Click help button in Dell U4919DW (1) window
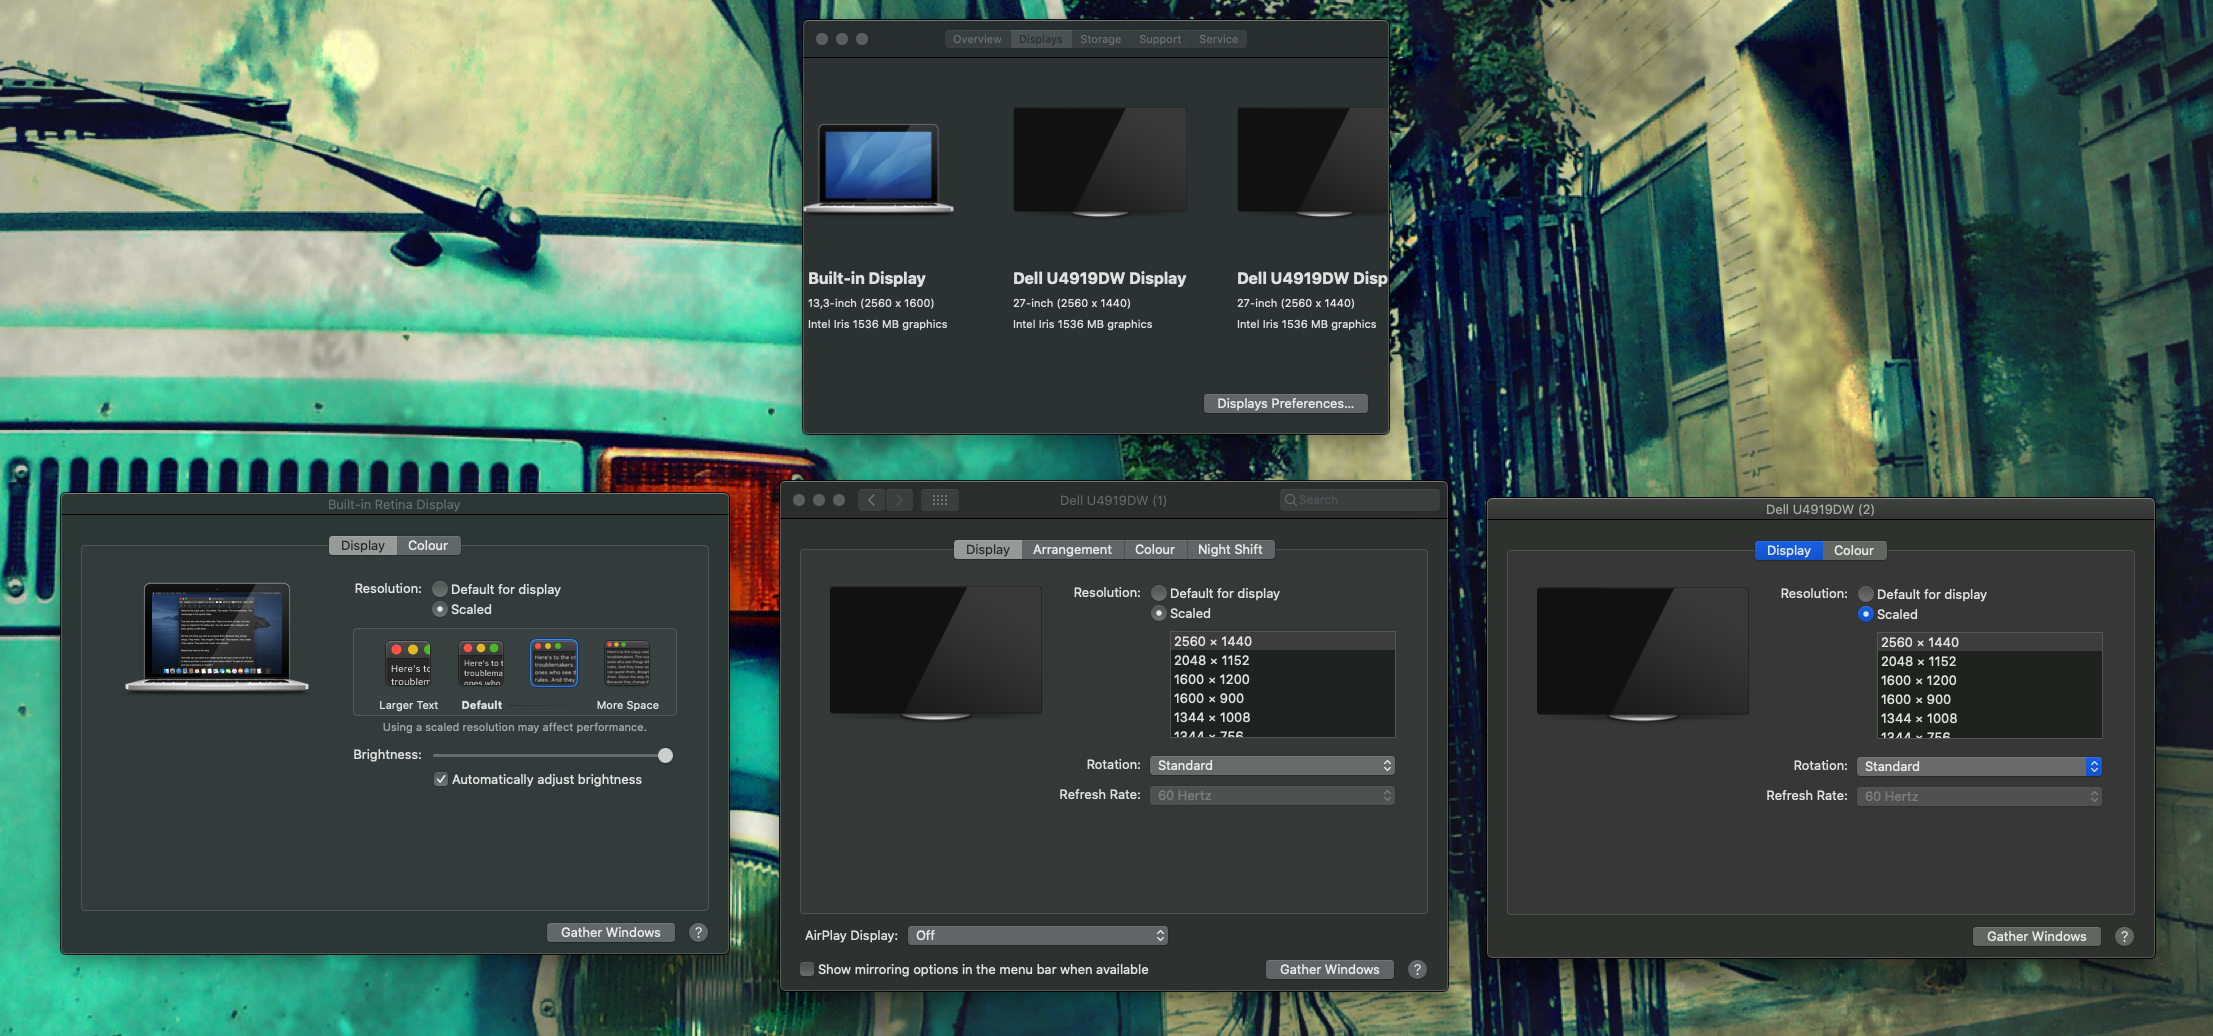2213x1036 pixels. click(1417, 969)
